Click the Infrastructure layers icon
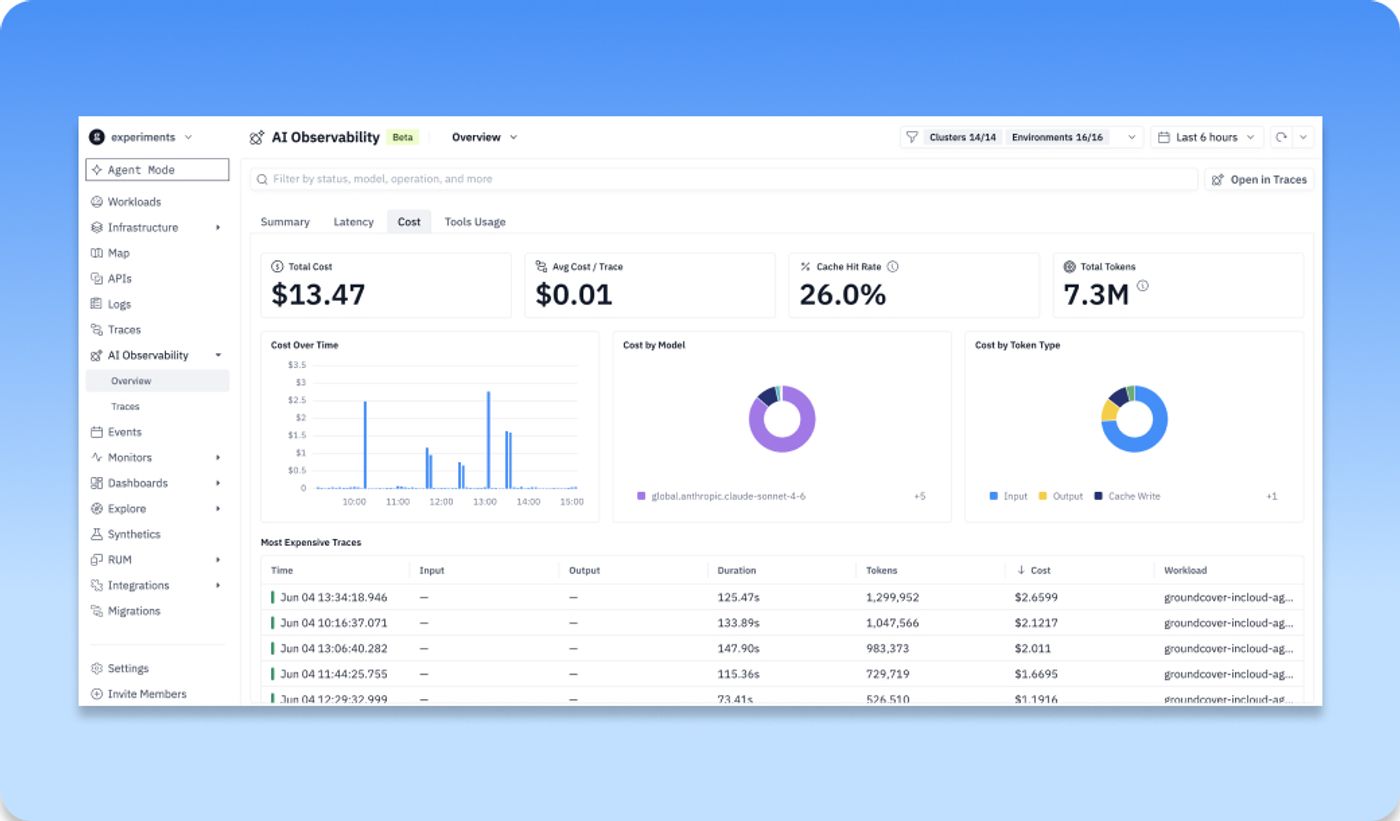 click(97, 227)
